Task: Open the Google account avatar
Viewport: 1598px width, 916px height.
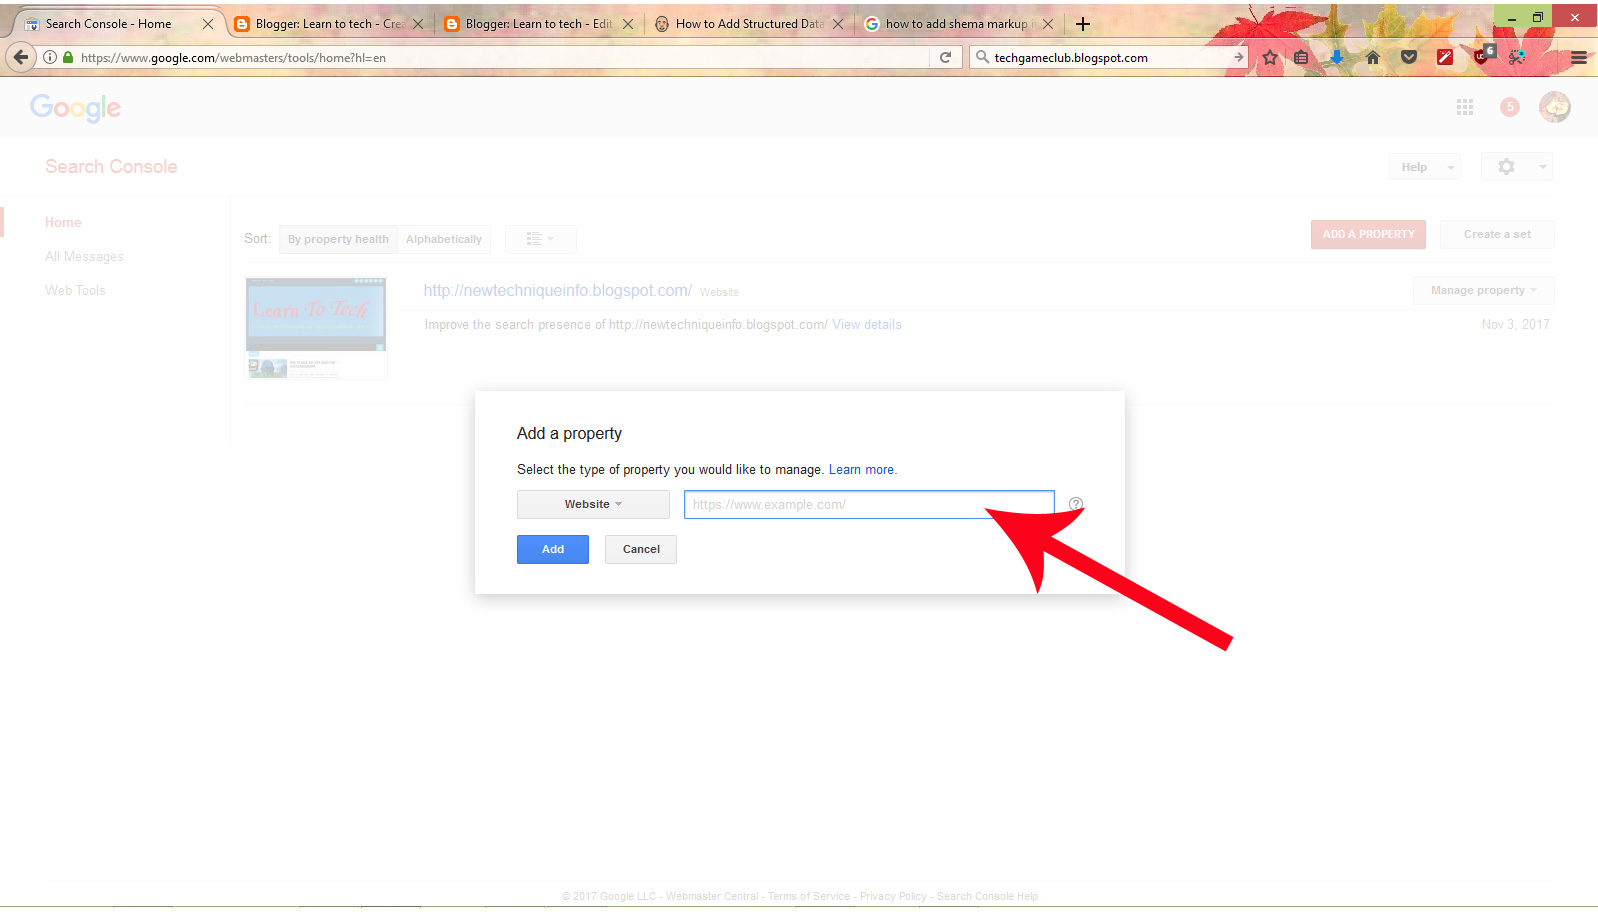Action: 1554,107
